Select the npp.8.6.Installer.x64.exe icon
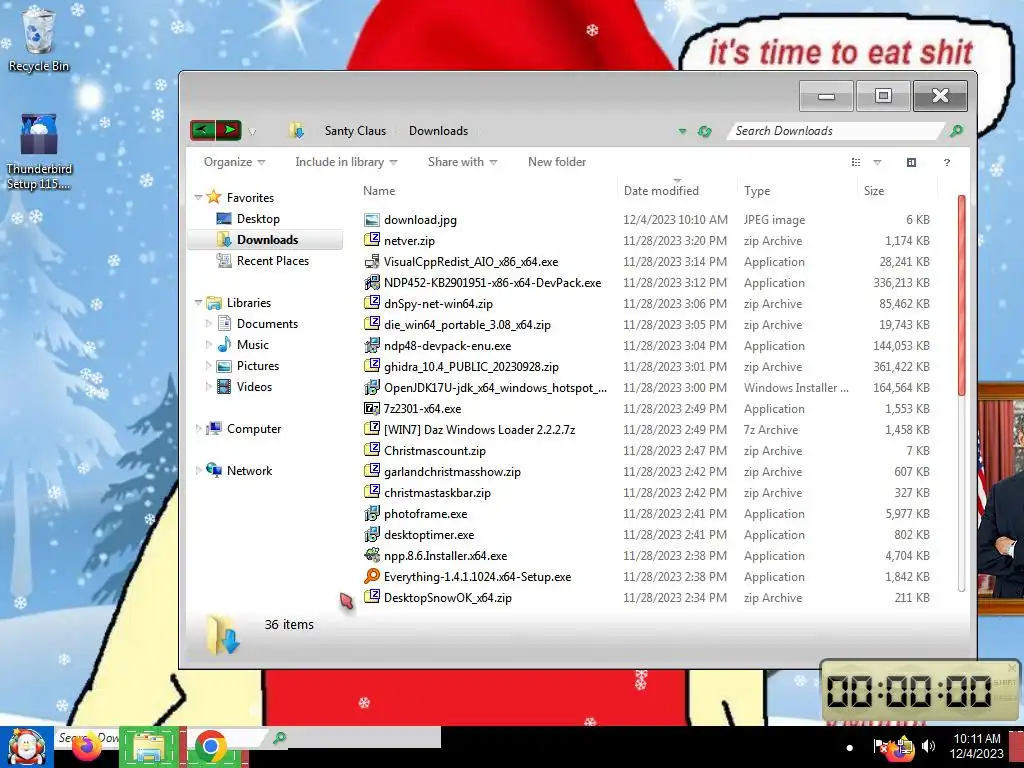Image resolution: width=1024 pixels, height=768 pixels. coord(372,556)
